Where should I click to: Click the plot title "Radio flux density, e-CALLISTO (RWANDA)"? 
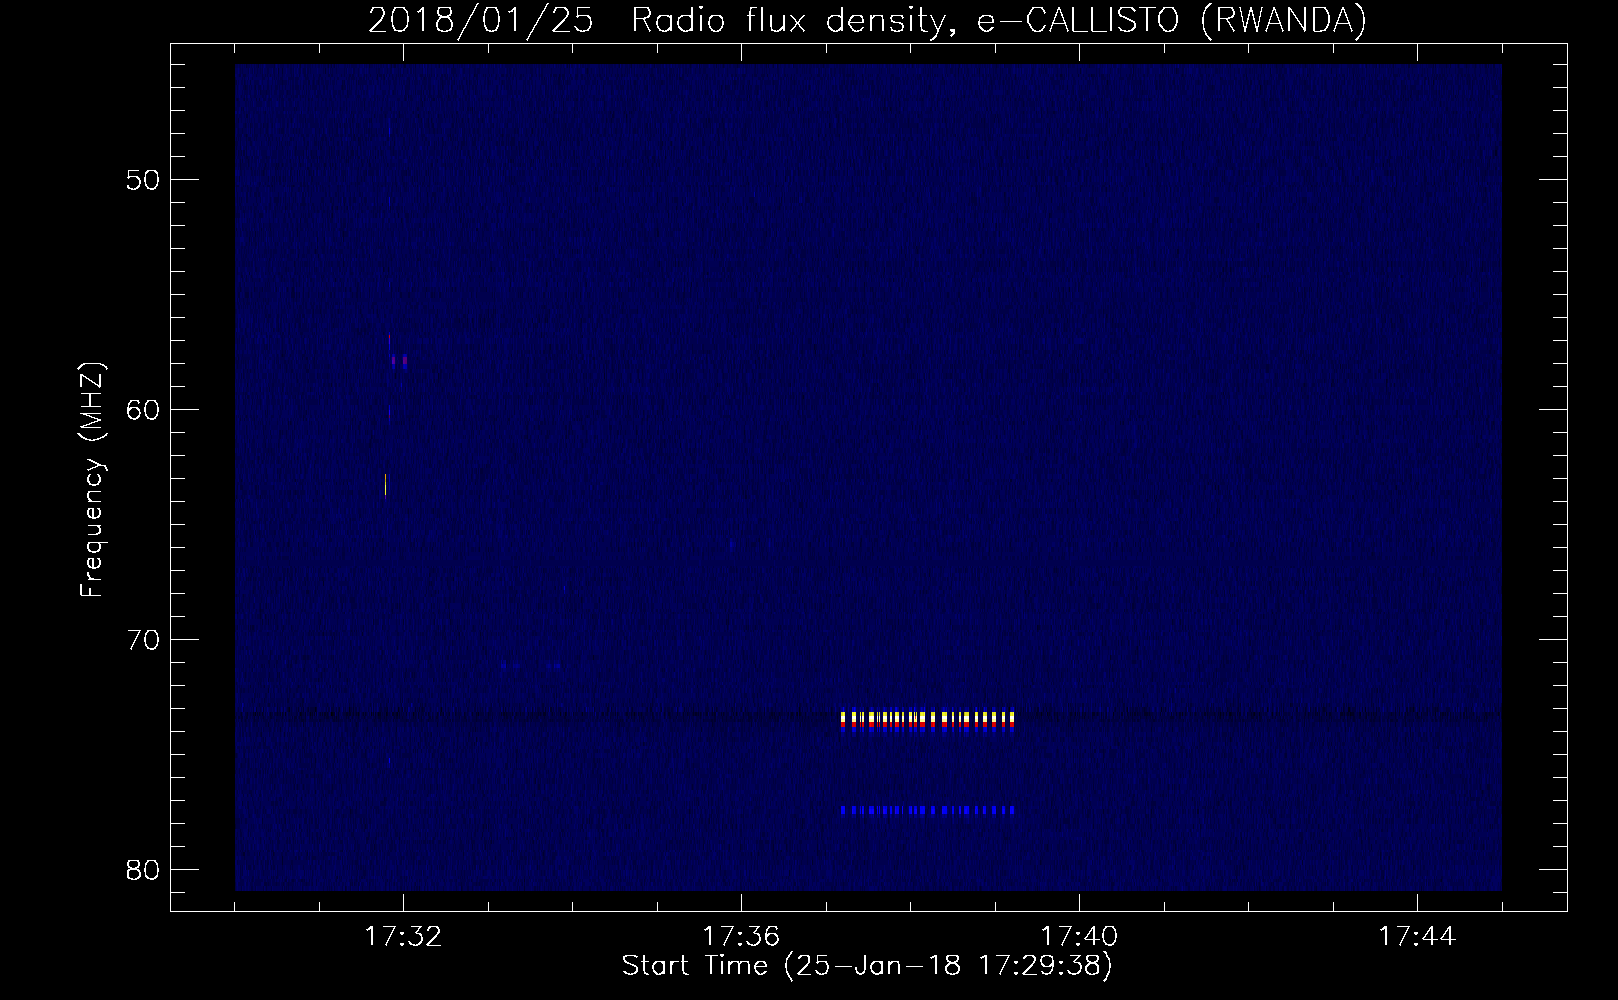click(999, 21)
